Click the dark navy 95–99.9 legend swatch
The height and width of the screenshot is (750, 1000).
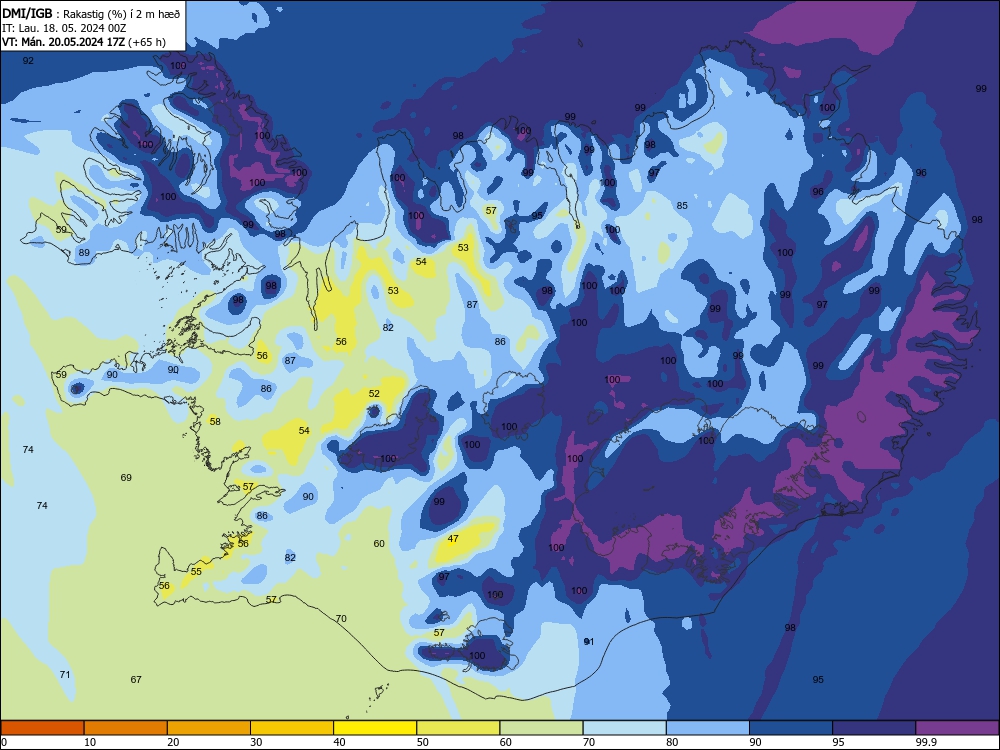click(874, 728)
